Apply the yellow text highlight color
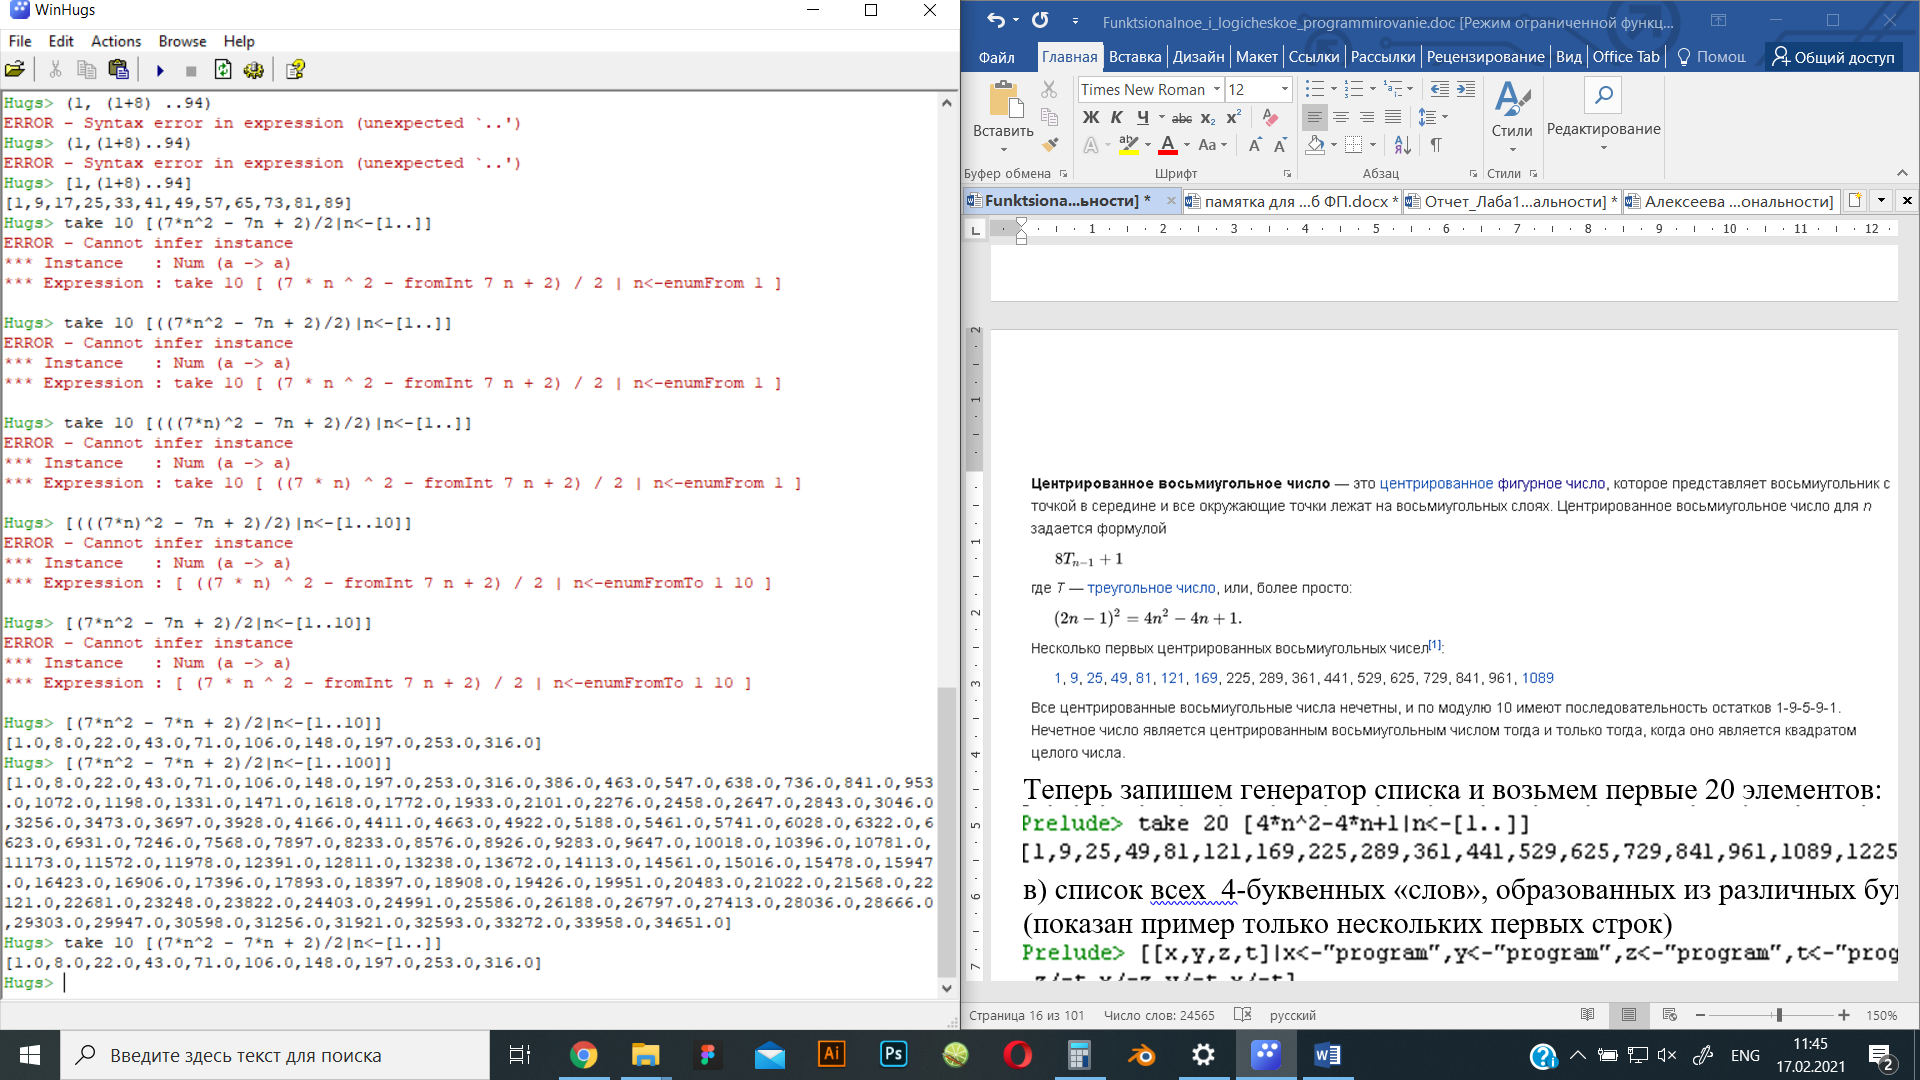Viewport: 1920px width, 1080px height. pos(1129,146)
